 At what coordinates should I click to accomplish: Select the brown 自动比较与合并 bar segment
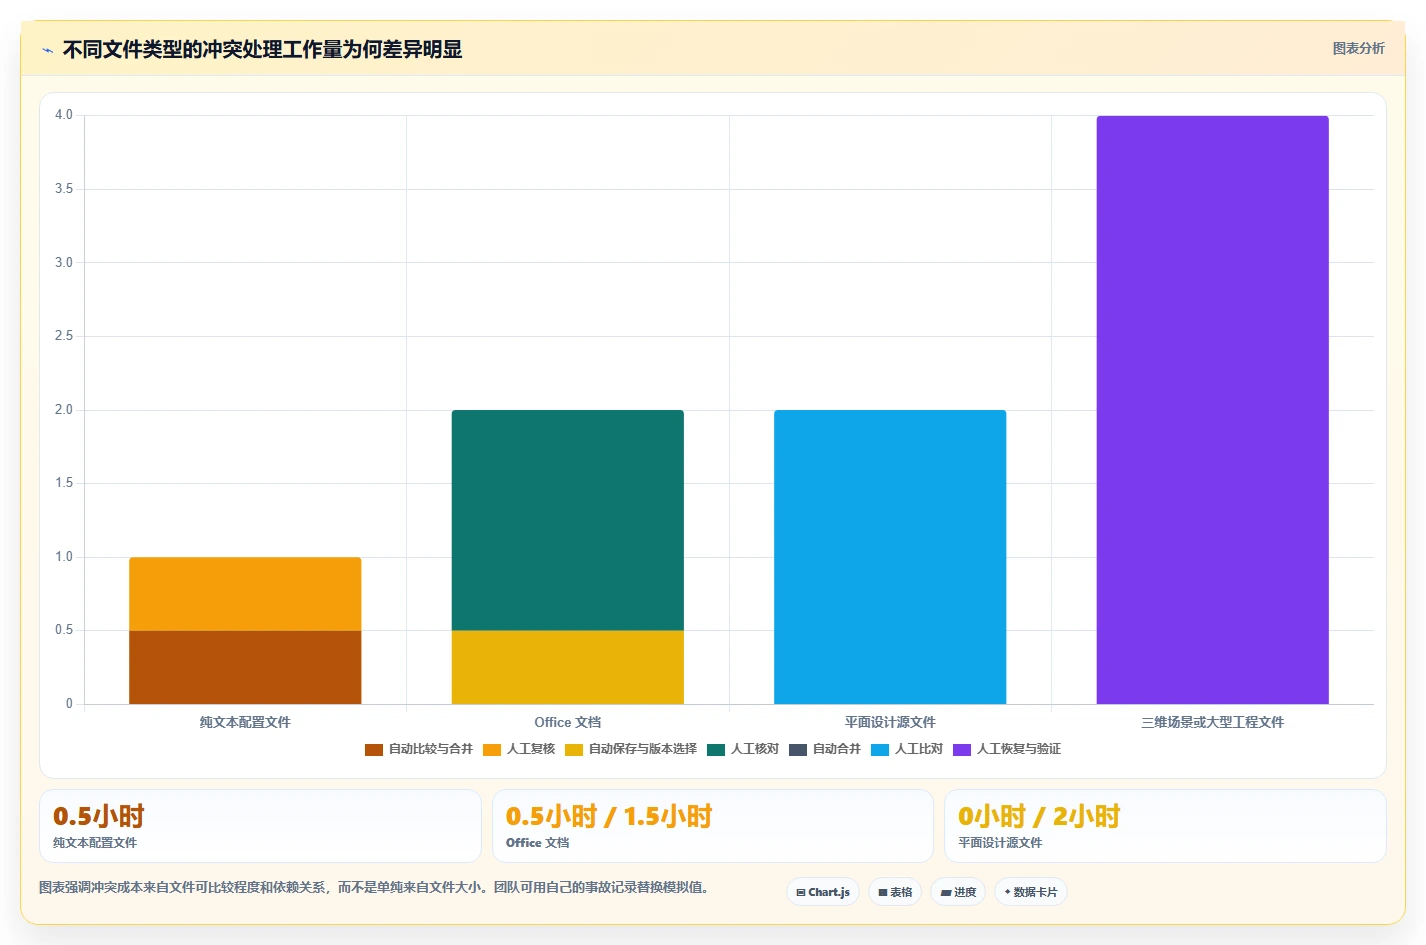pyautogui.click(x=245, y=667)
